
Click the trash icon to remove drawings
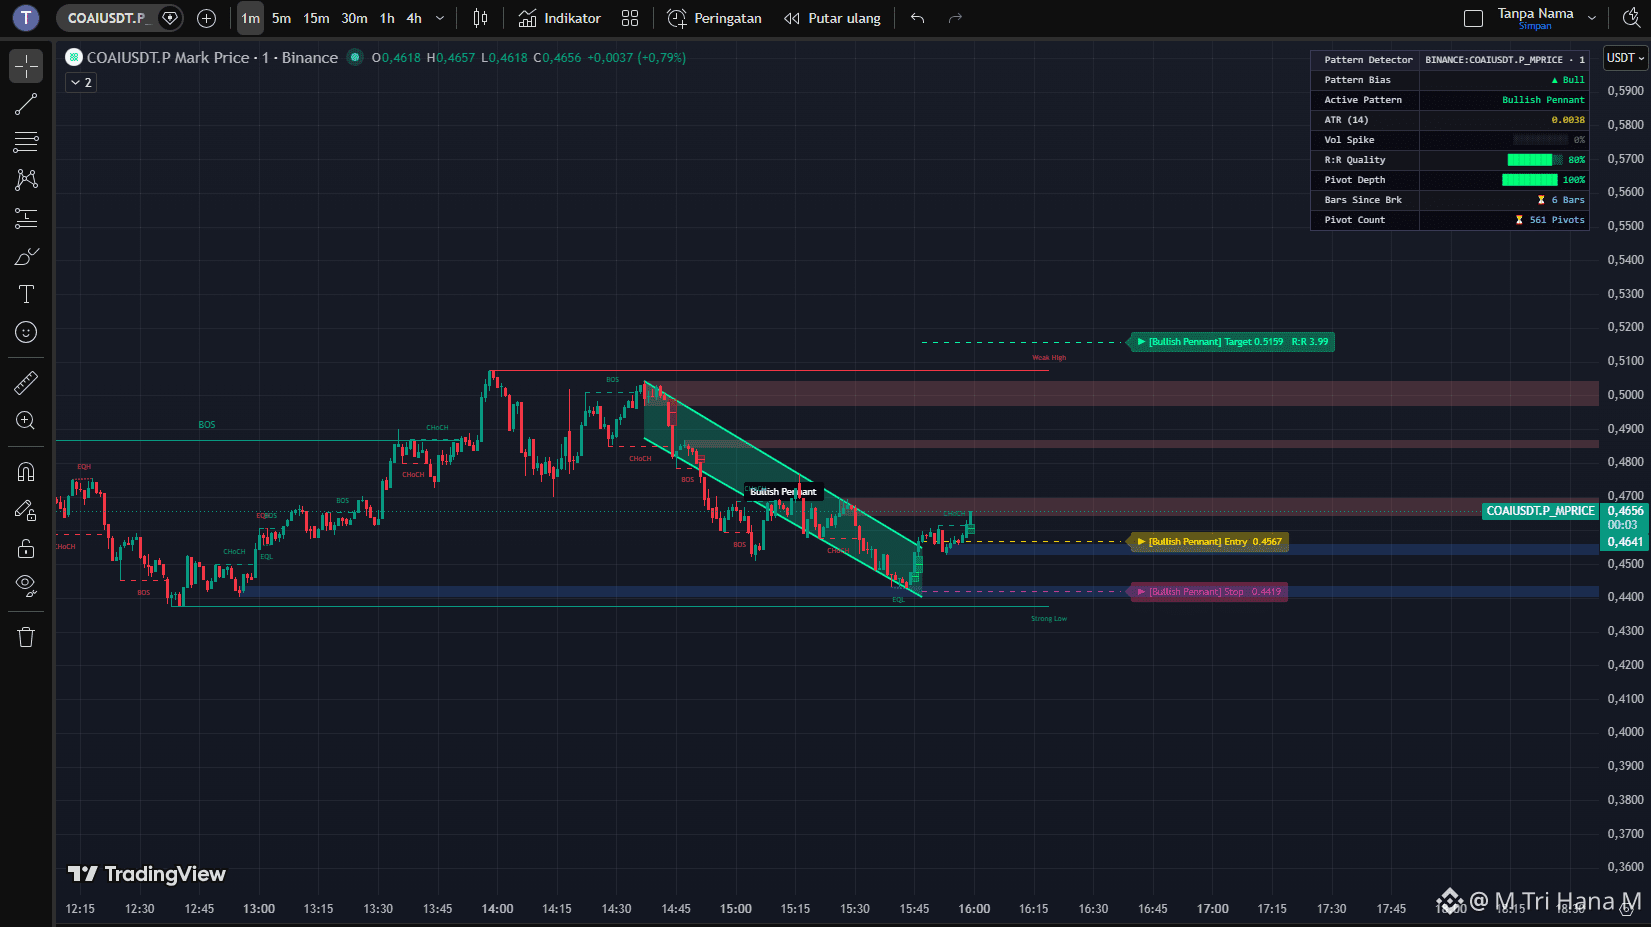(26, 637)
